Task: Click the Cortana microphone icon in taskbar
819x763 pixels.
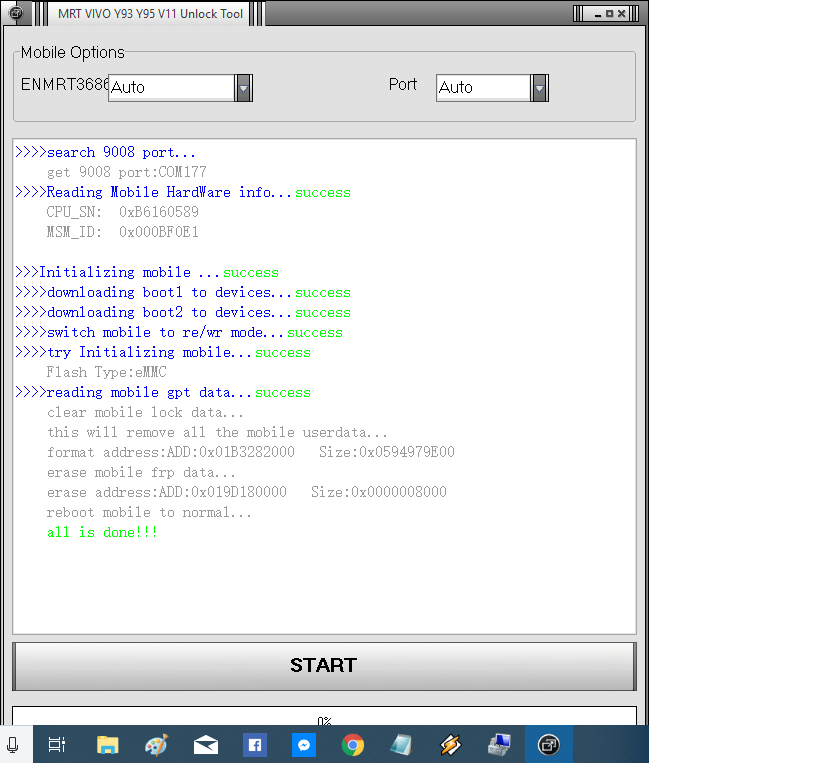Action: point(13,745)
